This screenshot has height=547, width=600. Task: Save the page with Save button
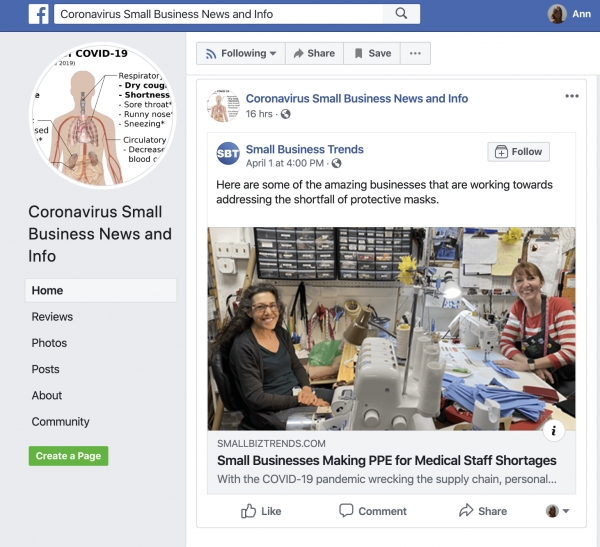tap(372, 53)
